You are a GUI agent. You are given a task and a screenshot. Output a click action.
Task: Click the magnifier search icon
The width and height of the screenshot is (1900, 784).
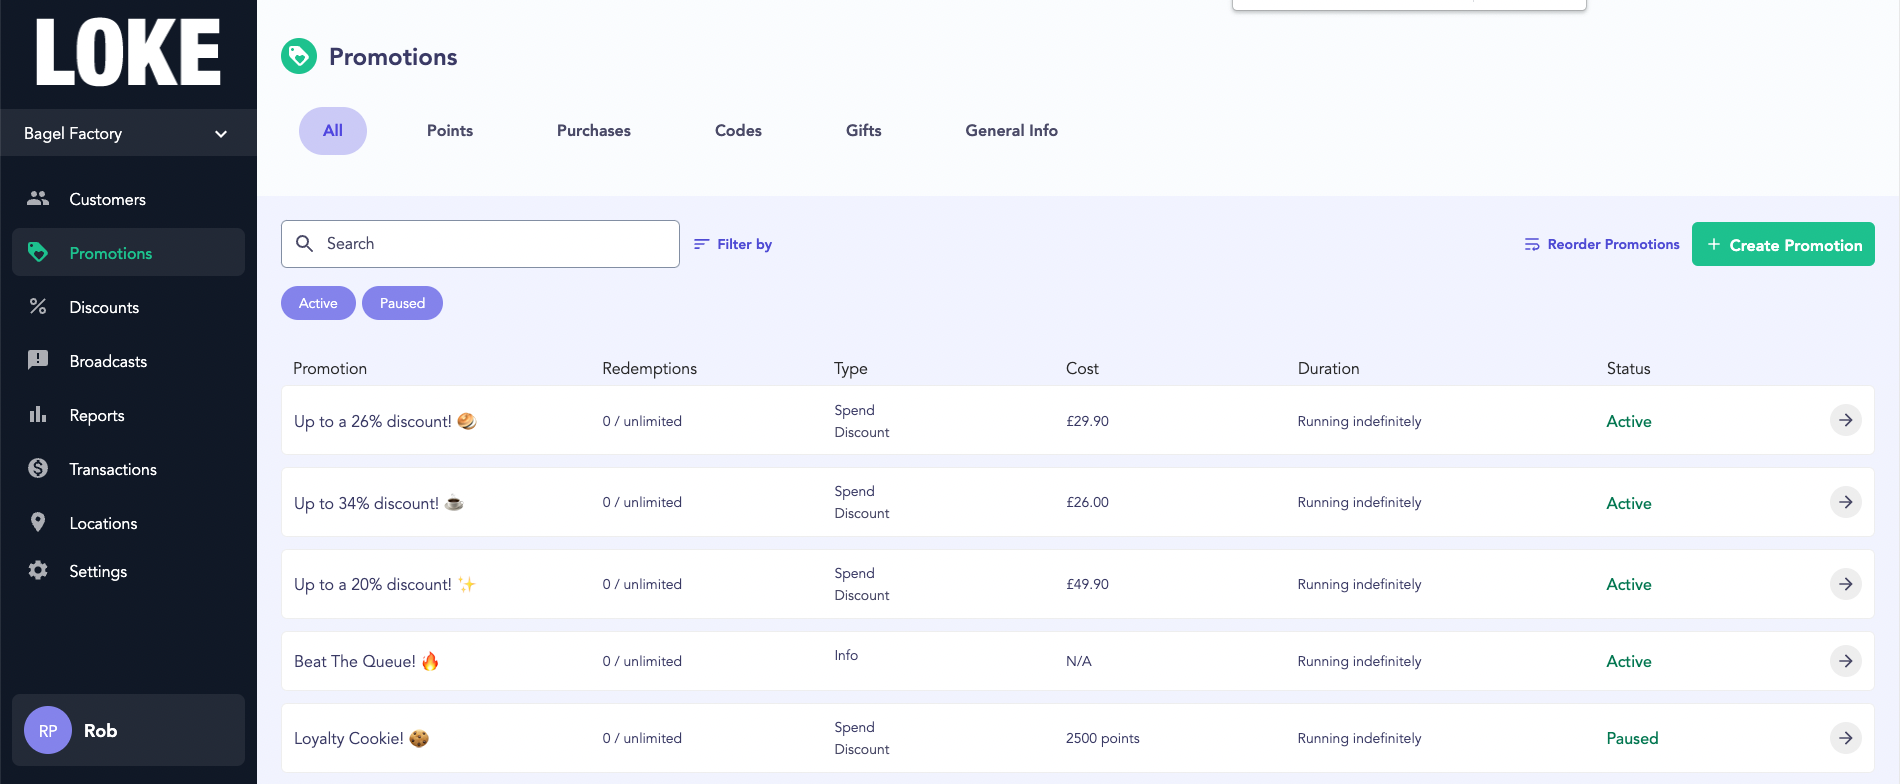tap(305, 244)
